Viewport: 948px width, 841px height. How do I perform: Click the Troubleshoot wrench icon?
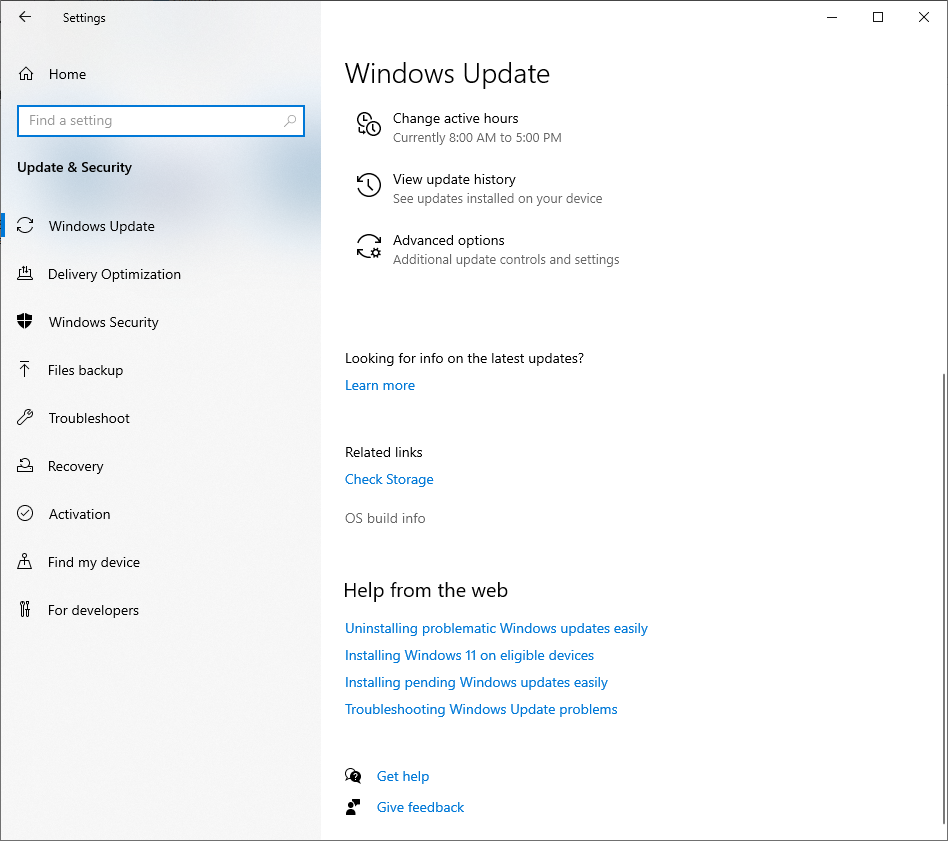point(26,418)
